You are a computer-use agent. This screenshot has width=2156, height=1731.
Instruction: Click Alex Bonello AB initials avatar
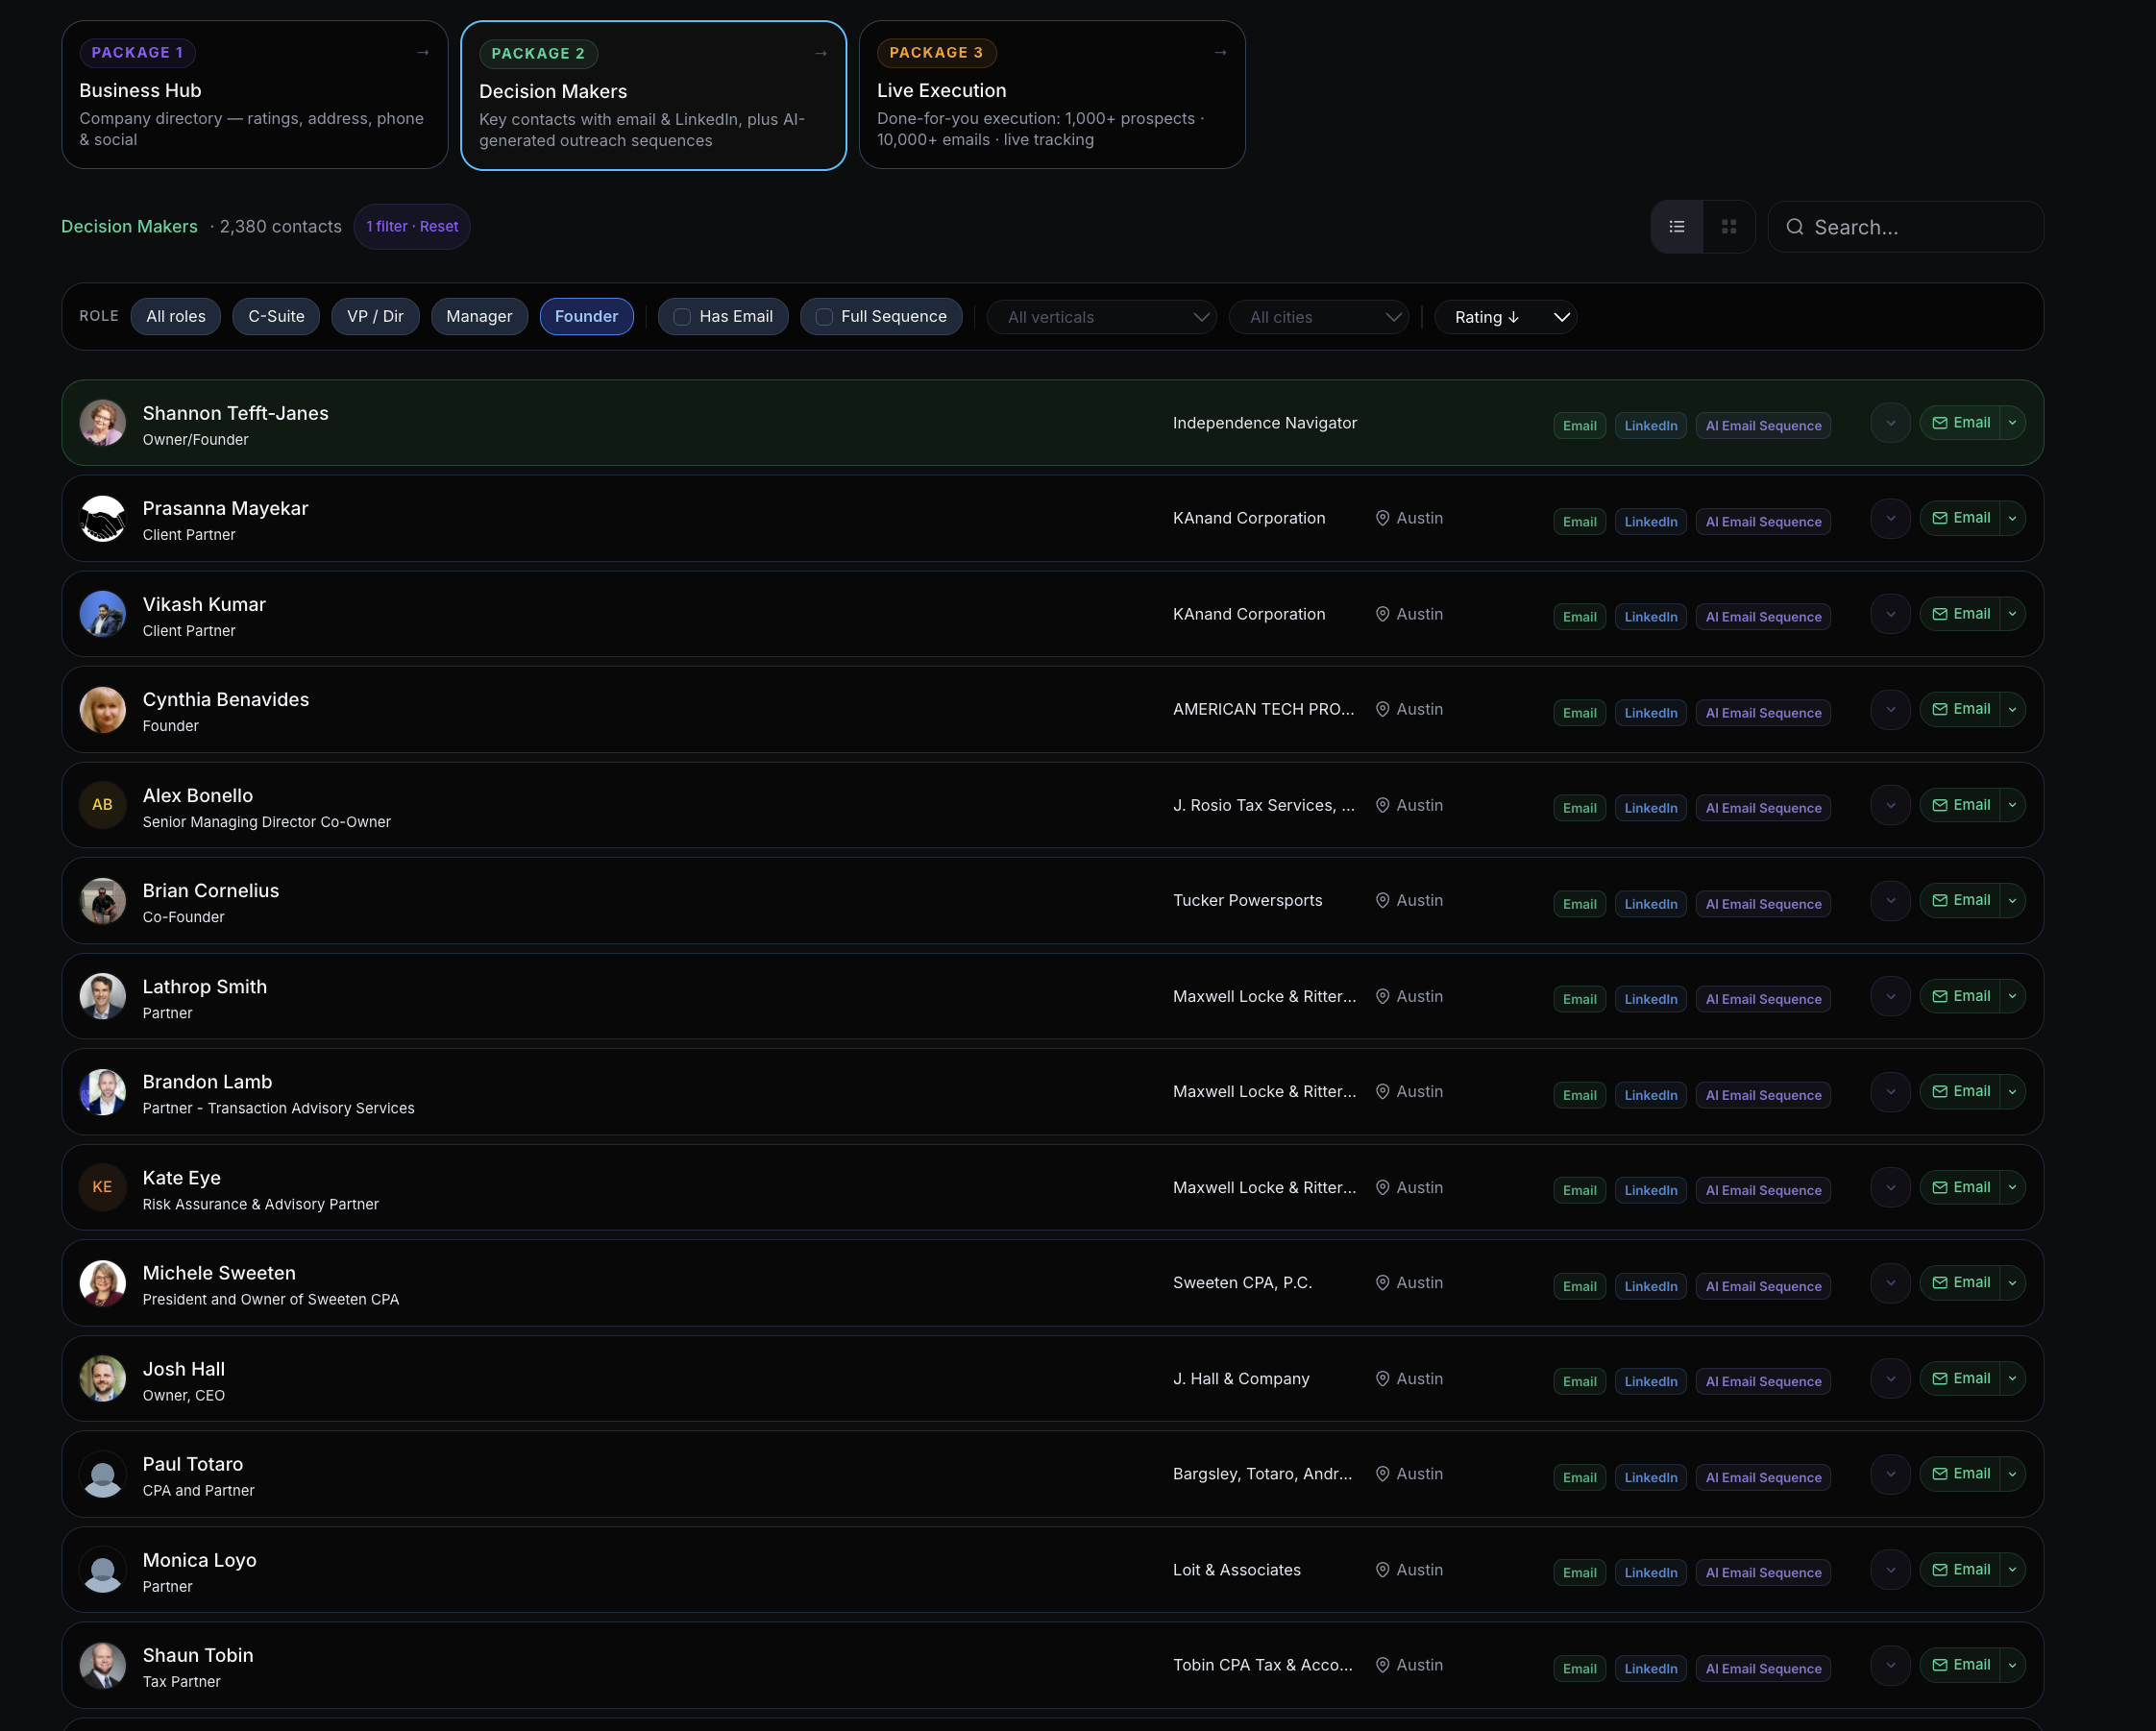(102, 805)
